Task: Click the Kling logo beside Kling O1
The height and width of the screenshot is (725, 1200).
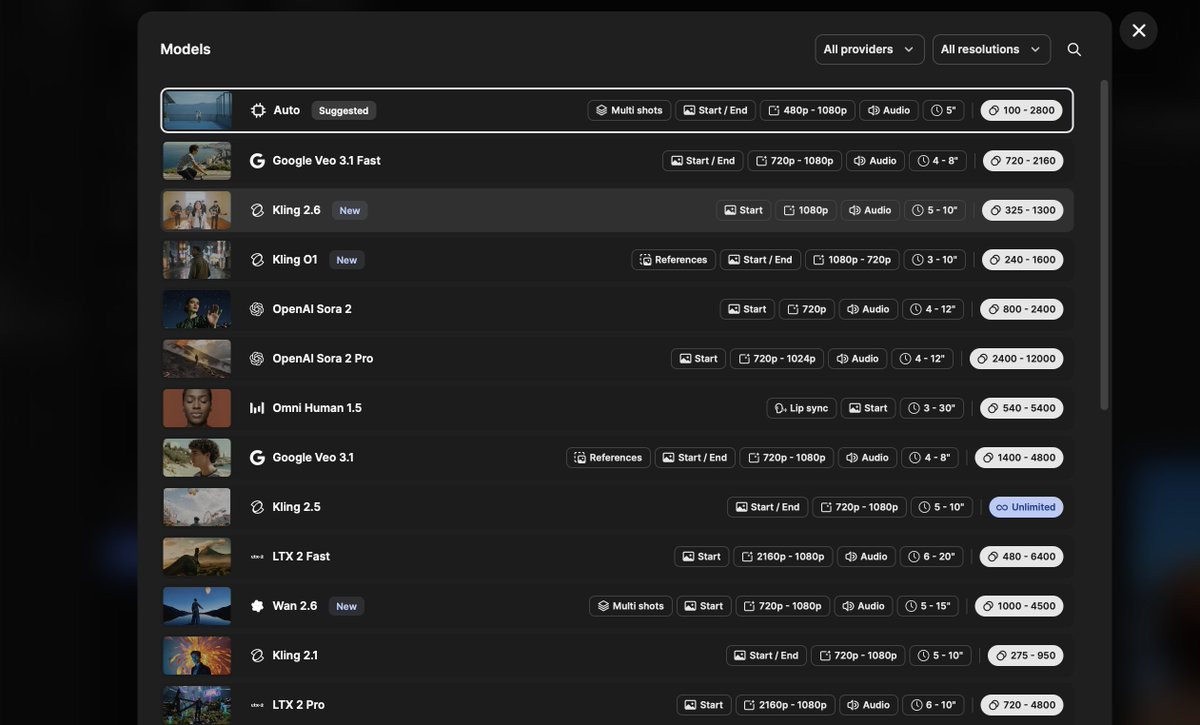Action: coord(257,259)
